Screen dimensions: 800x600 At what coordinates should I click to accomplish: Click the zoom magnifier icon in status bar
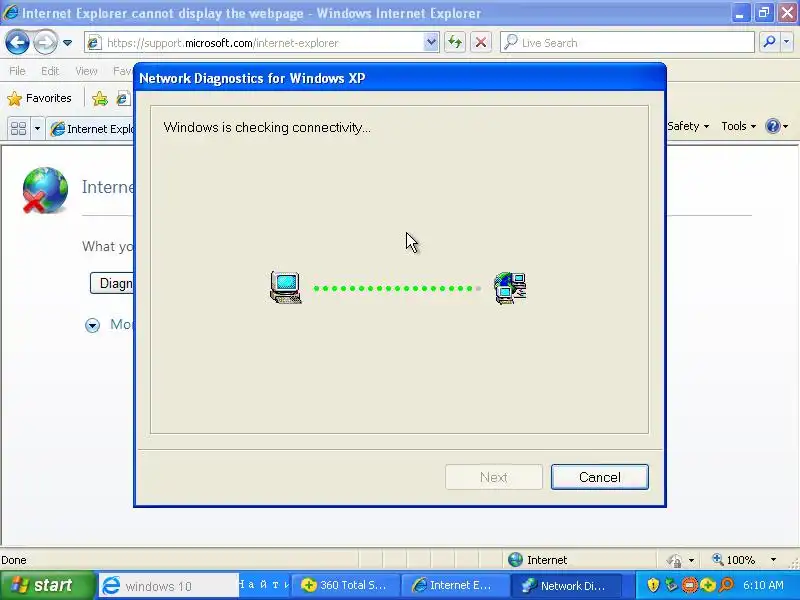[718, 560]
